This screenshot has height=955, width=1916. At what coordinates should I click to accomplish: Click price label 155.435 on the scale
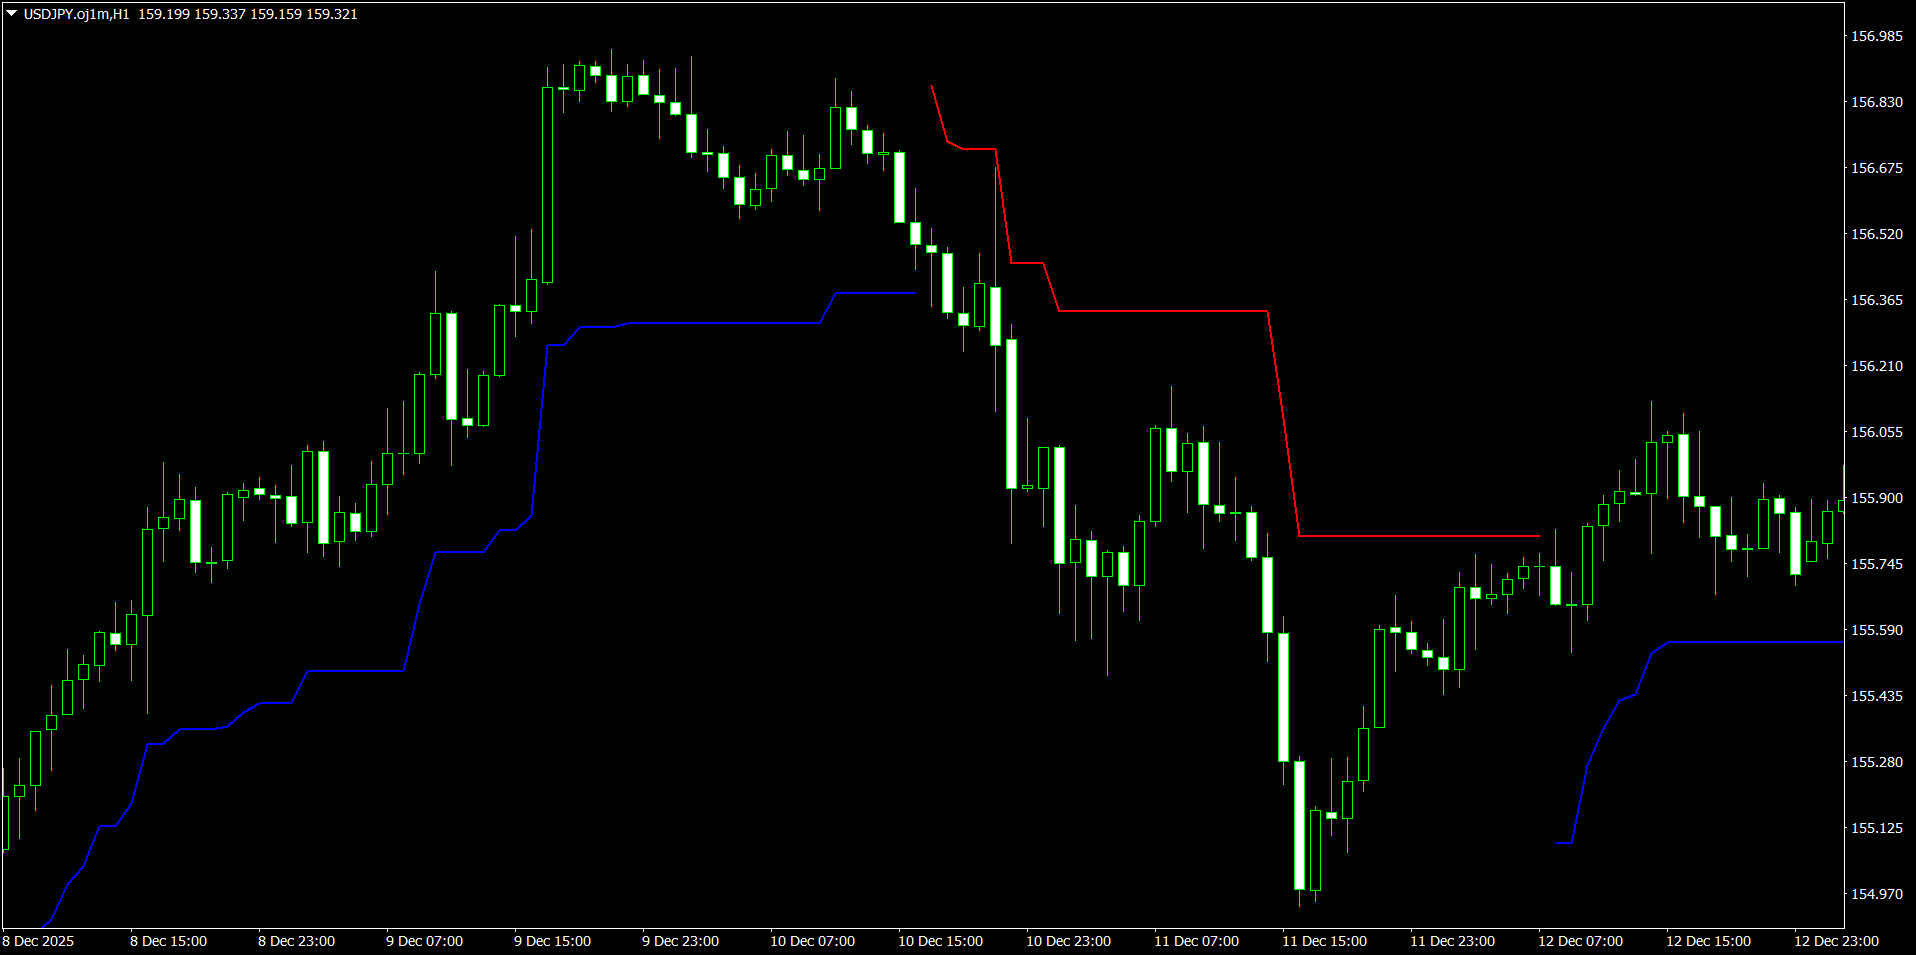pos(1876,696)
